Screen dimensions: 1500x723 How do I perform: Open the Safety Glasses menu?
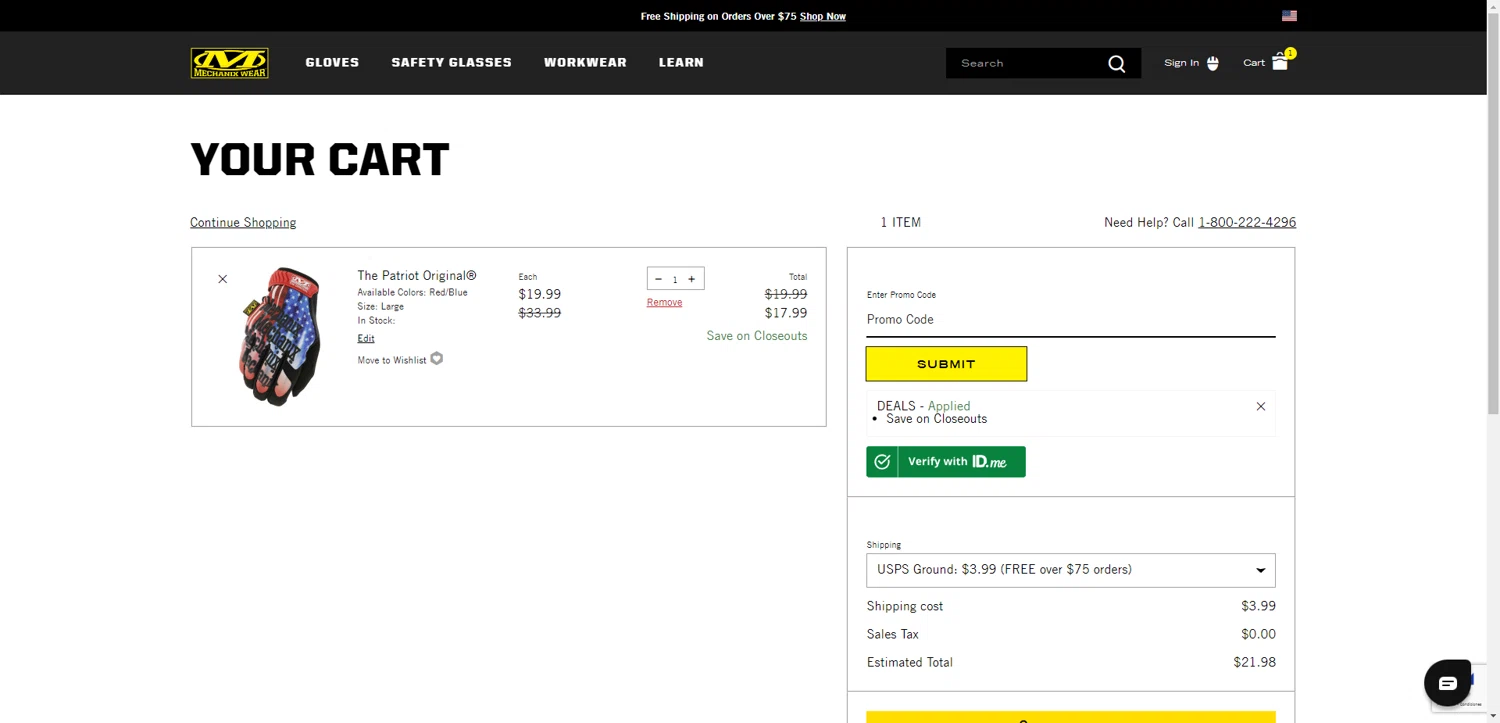[451, 62]
